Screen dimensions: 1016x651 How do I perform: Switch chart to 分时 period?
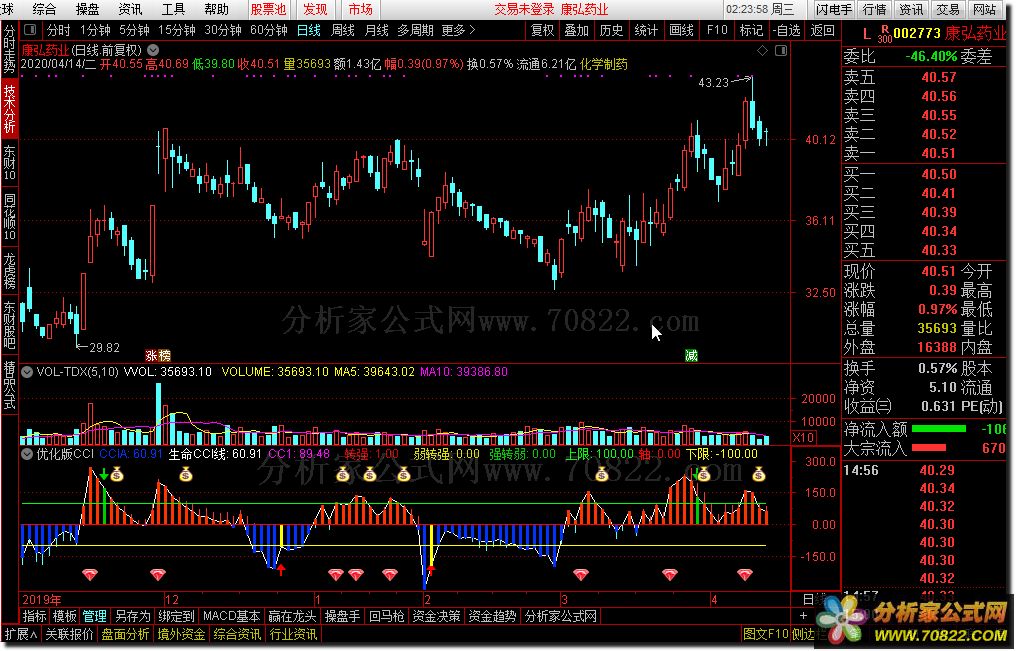58,30
